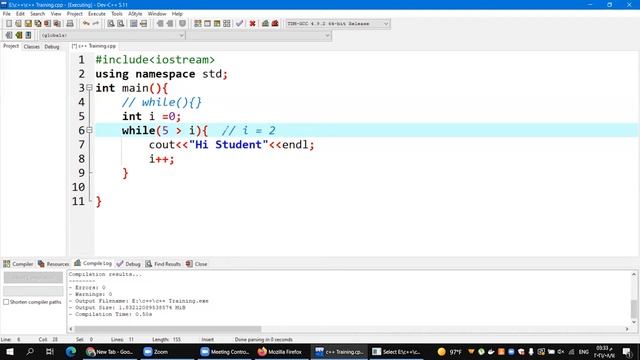Viewport: 640px width, 360px height.
Task: Select the Project sidebar tab
Action: pos(11,46)
